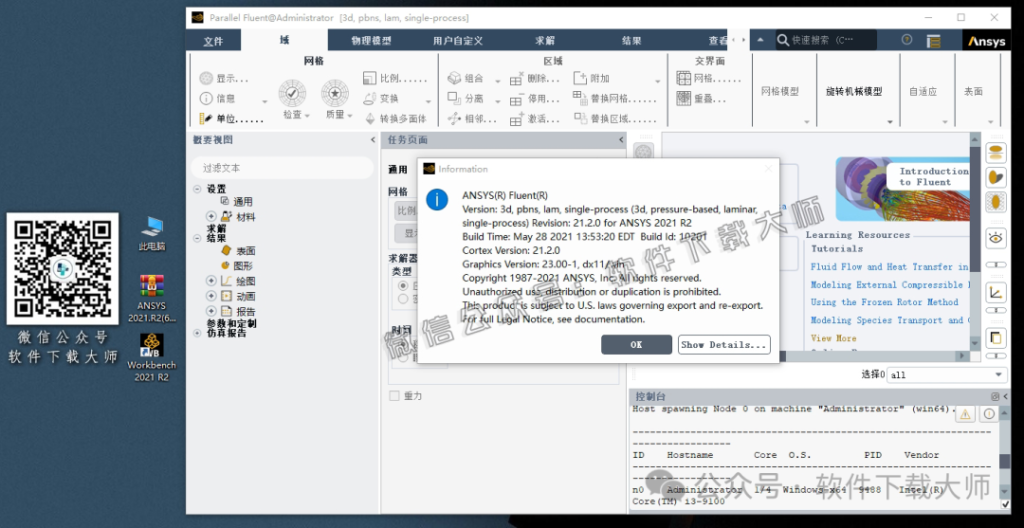Click the 过滤文本 filter field
Screen dimensions: 1024x528
282,168
